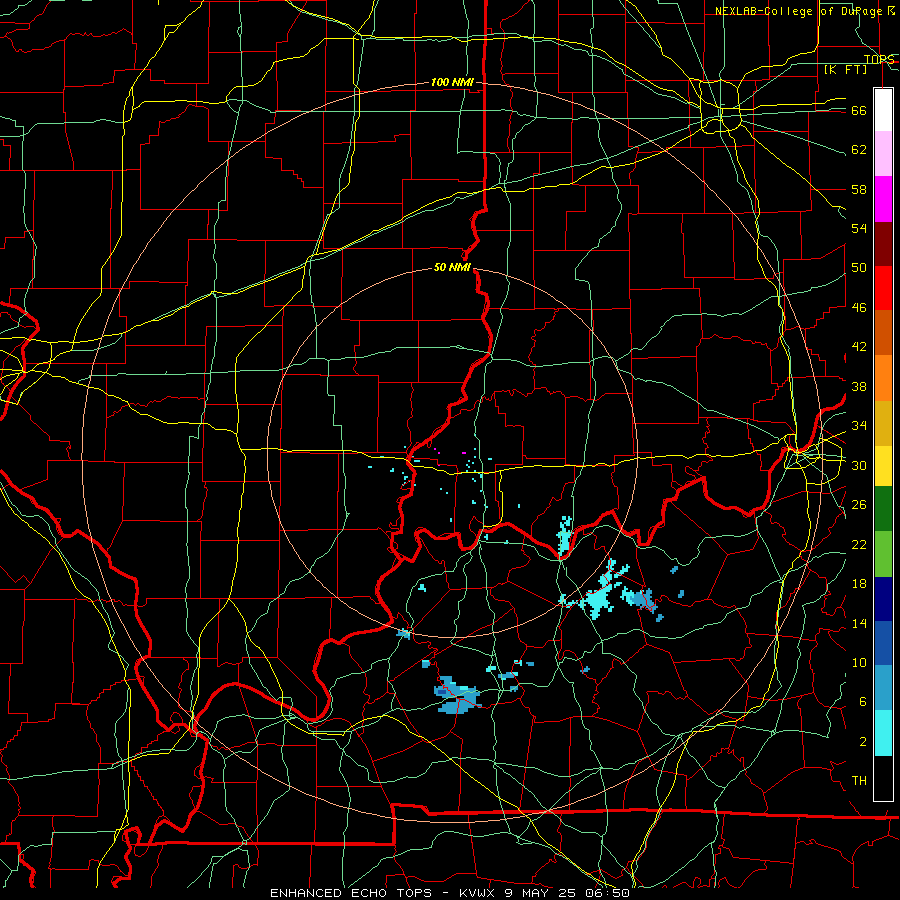
Task: Click the dark red (maroon) legend swatch
Action: coord(883,244)
